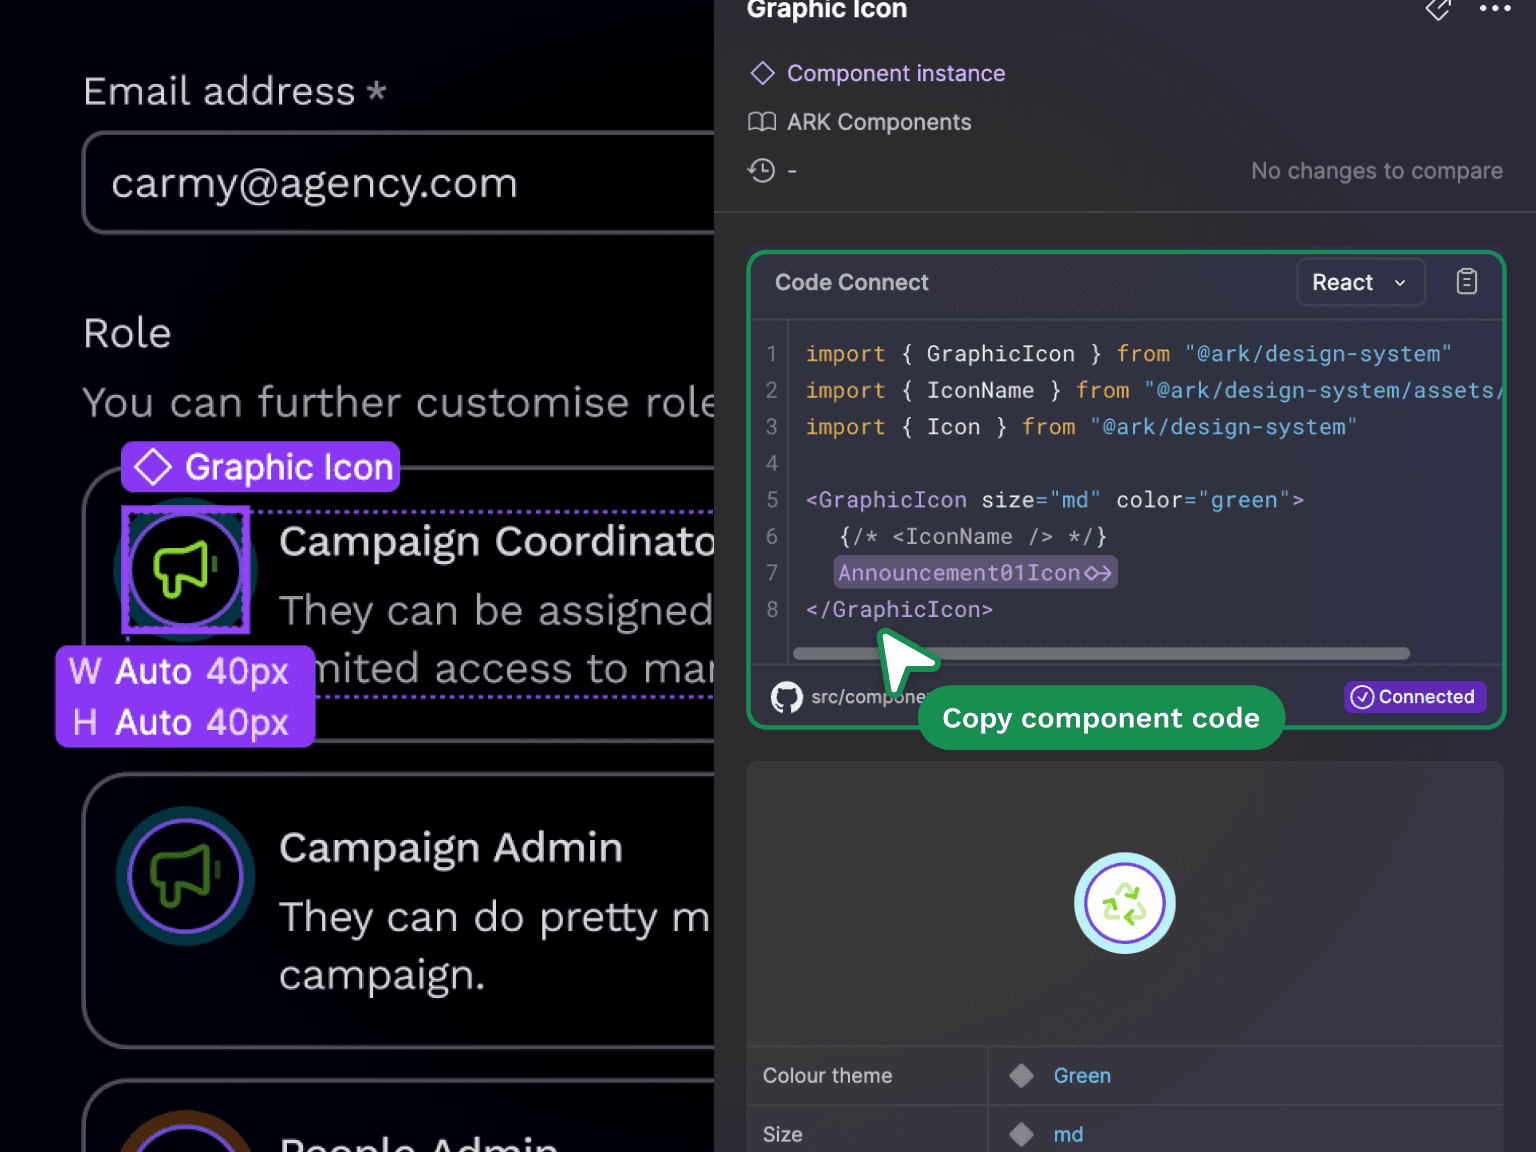Open the src/compone source path link
This screenshot has height=1152, width=1536.
click(x=869, y=697)
